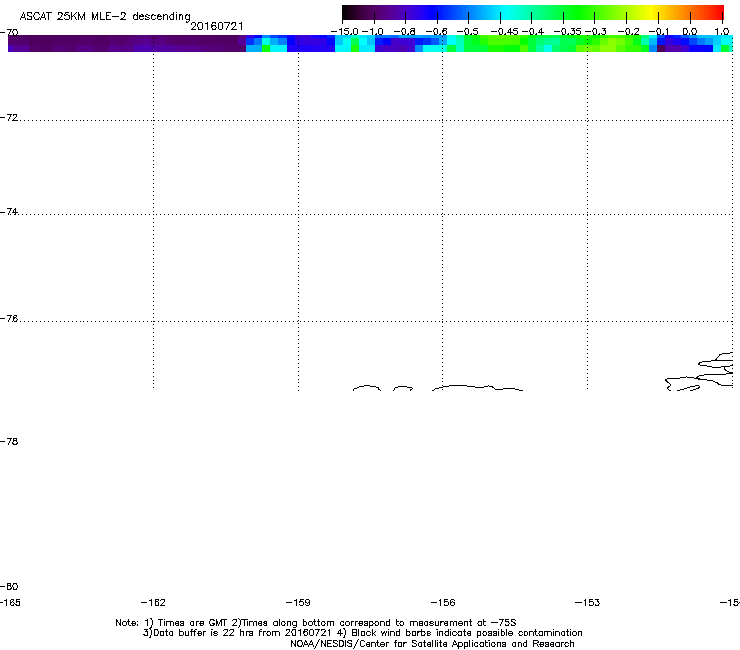Click the longitude label -153

[x=588, y=602]
